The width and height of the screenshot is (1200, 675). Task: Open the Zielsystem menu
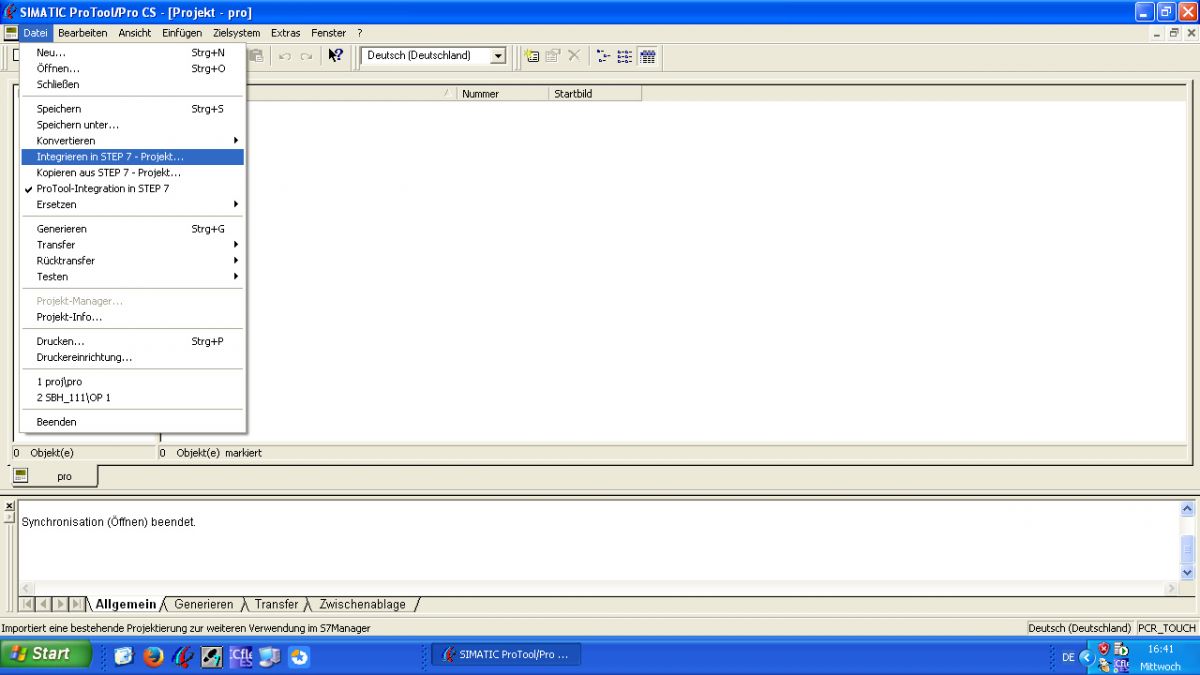[237, 33]
